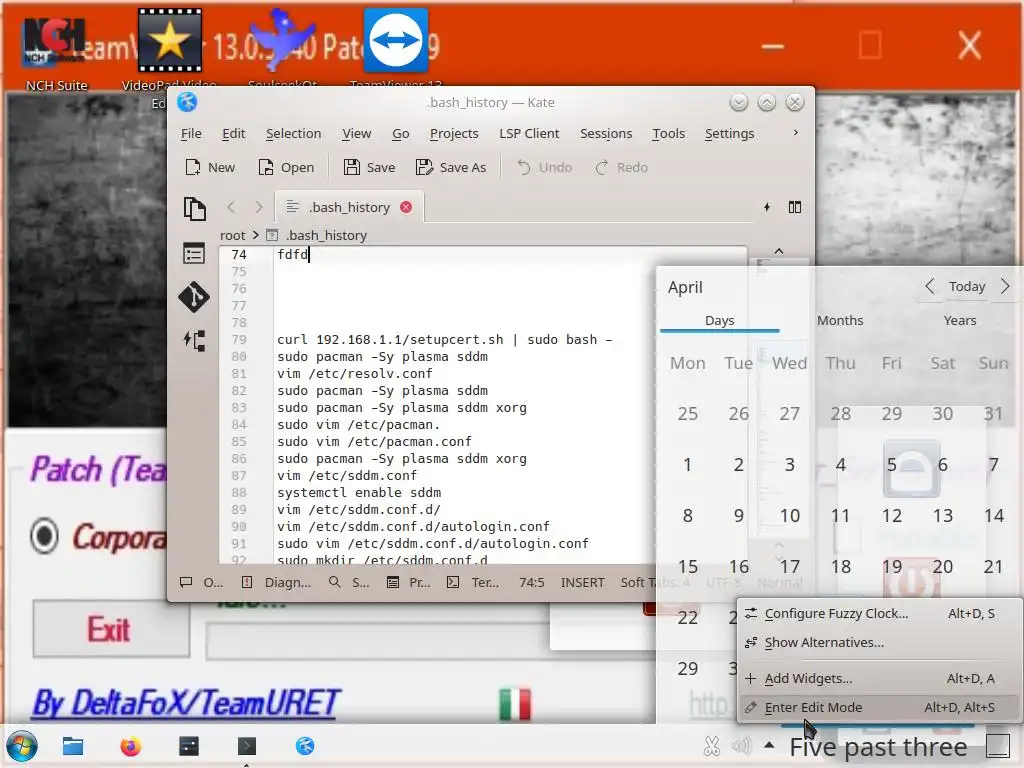Go to previous month in calendar

(930, 286)
